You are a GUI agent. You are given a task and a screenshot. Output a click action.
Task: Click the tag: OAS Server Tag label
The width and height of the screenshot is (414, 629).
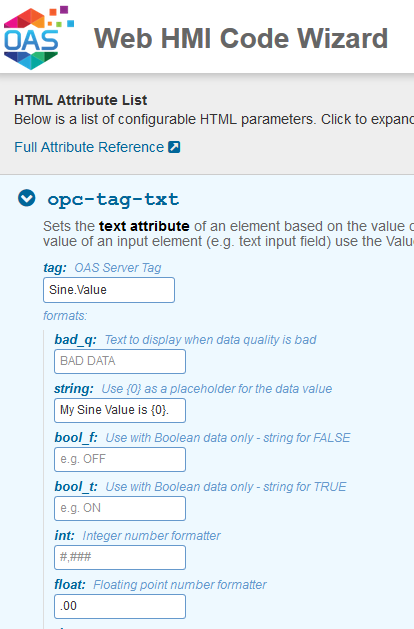coord(102,268)
